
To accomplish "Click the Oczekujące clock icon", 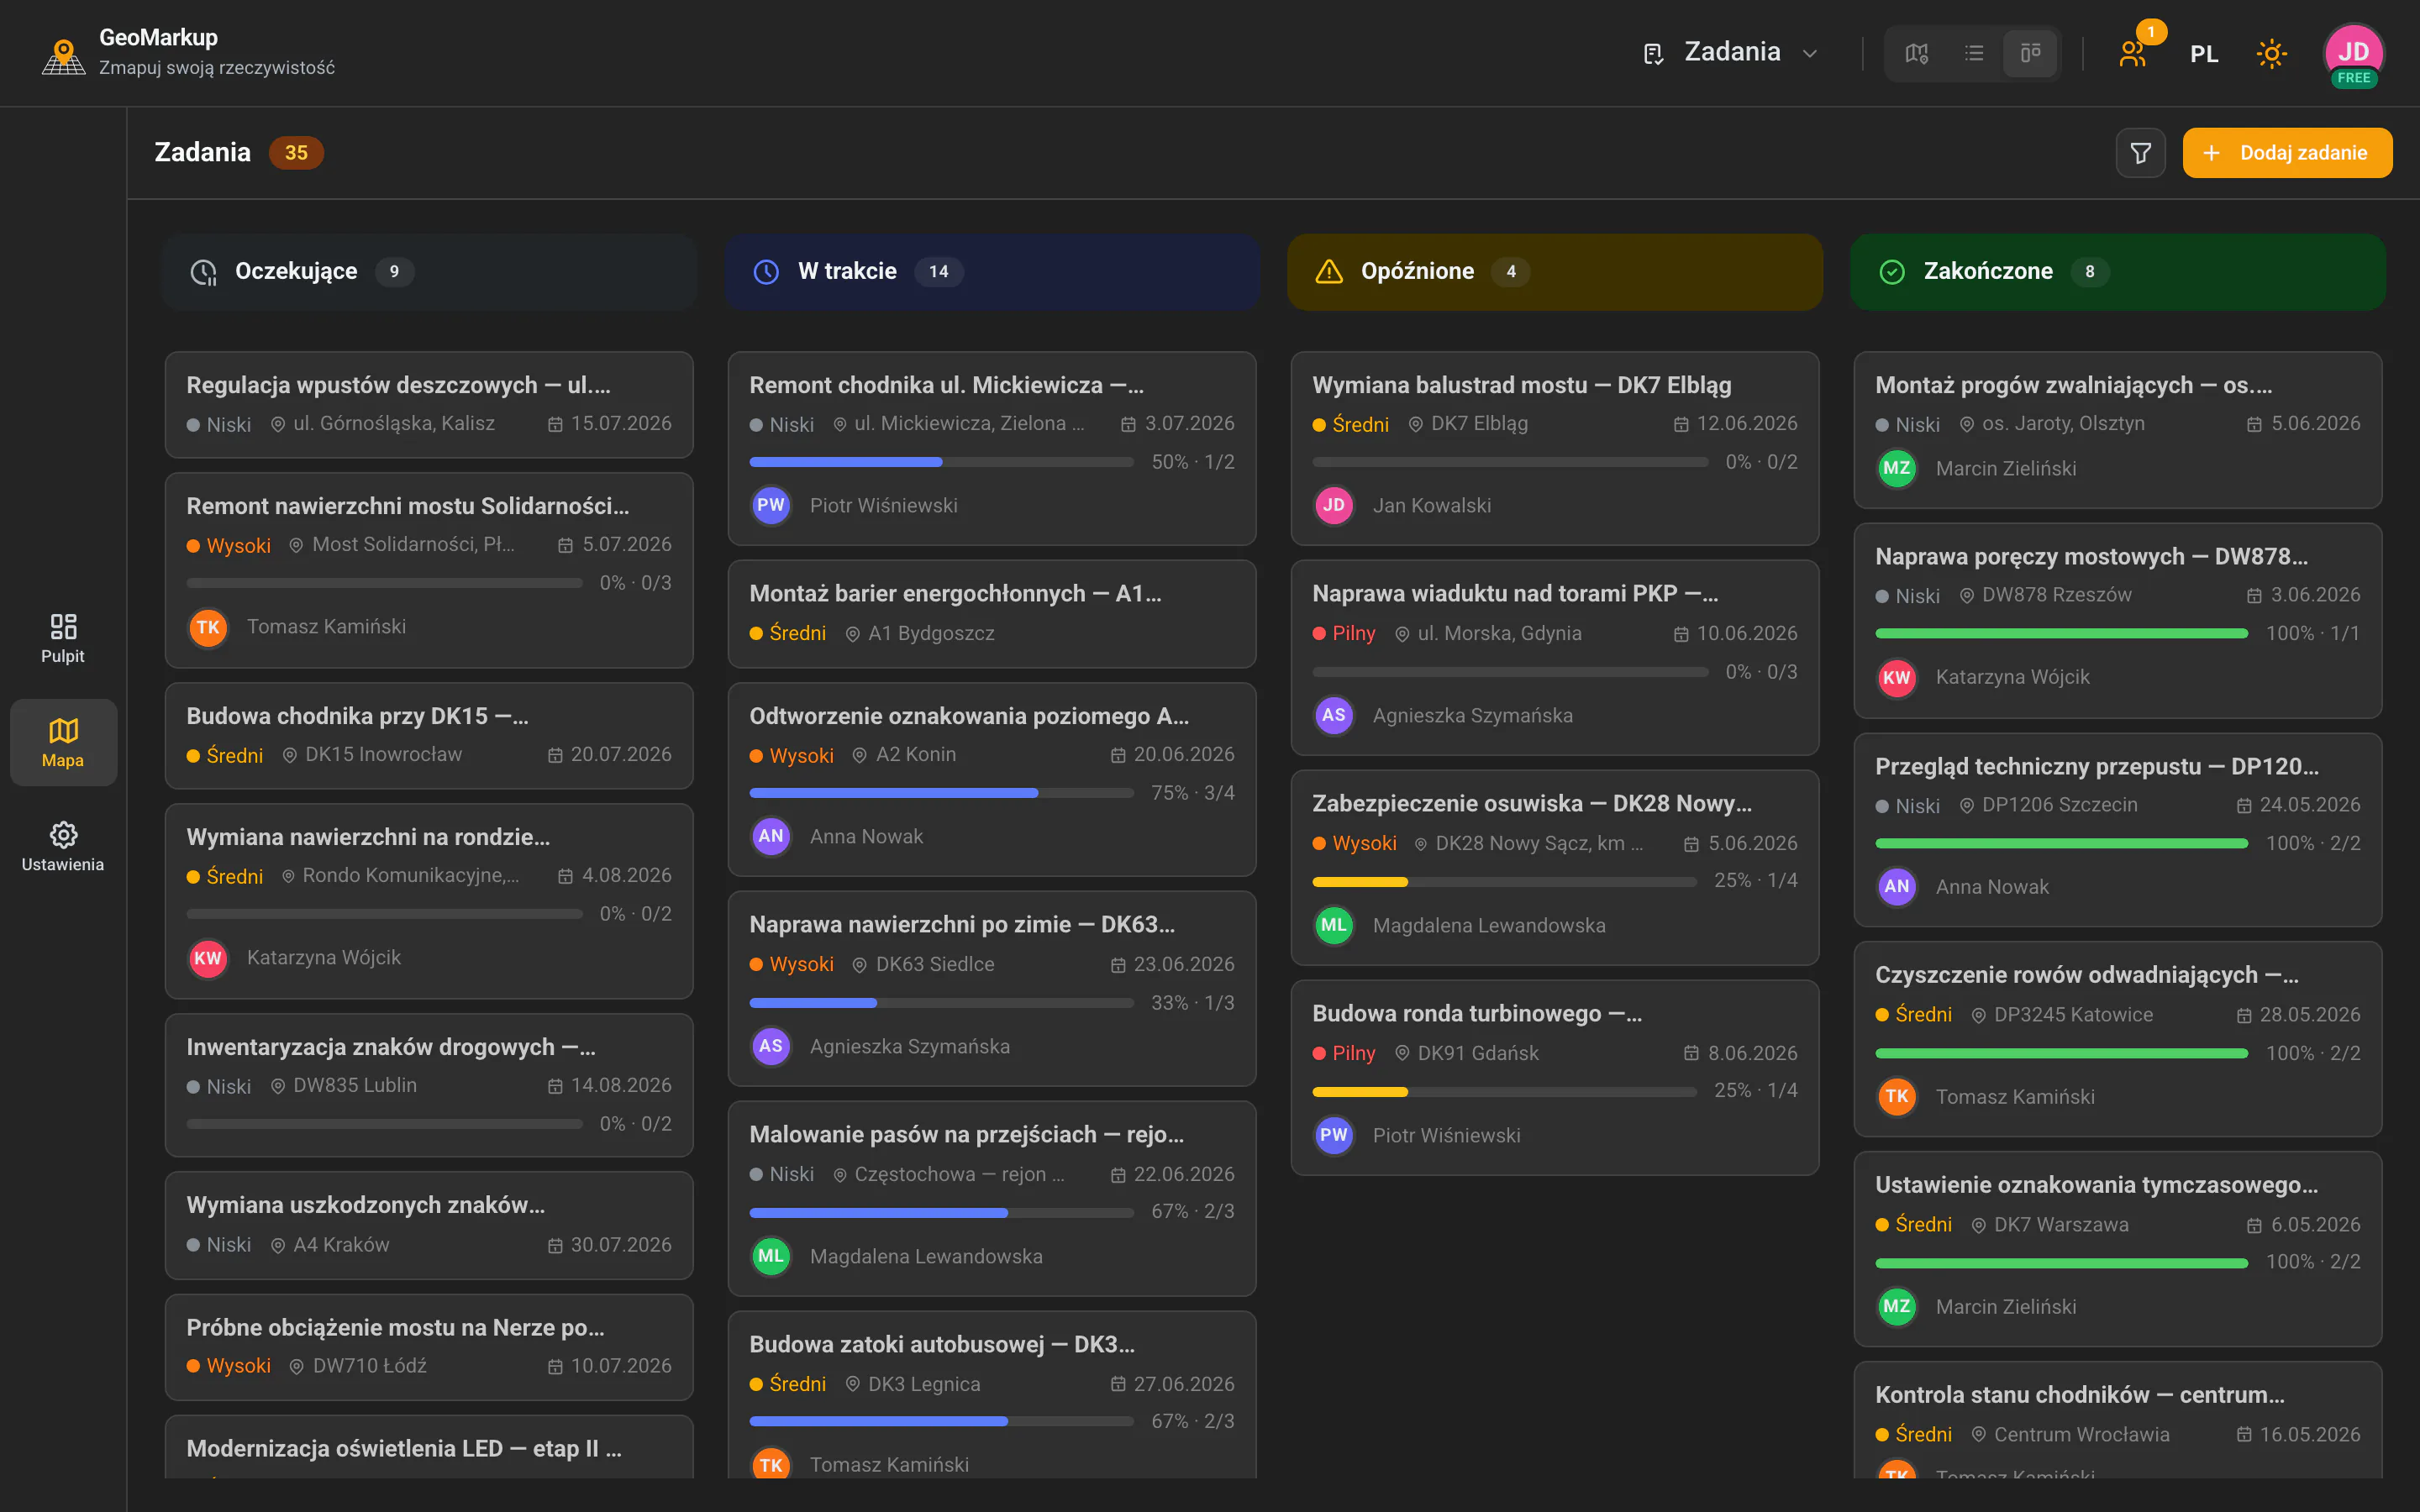I will [204, 272].
